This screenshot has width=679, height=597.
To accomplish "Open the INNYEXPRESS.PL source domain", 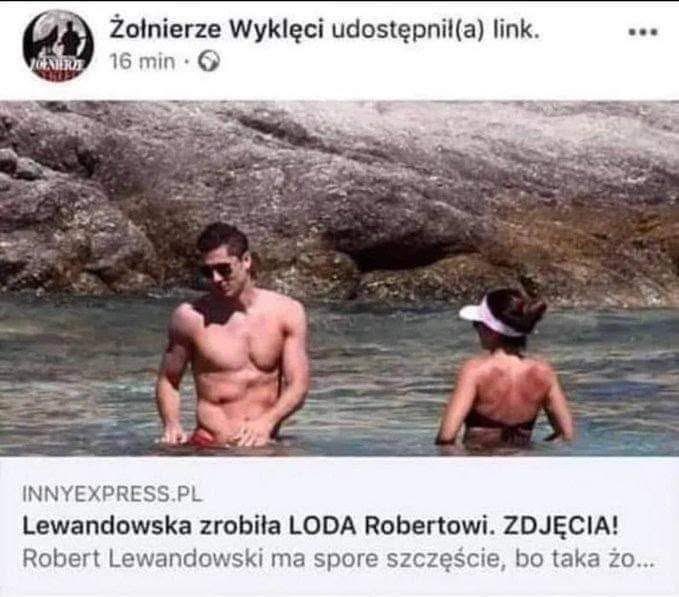I will [112, 494].
